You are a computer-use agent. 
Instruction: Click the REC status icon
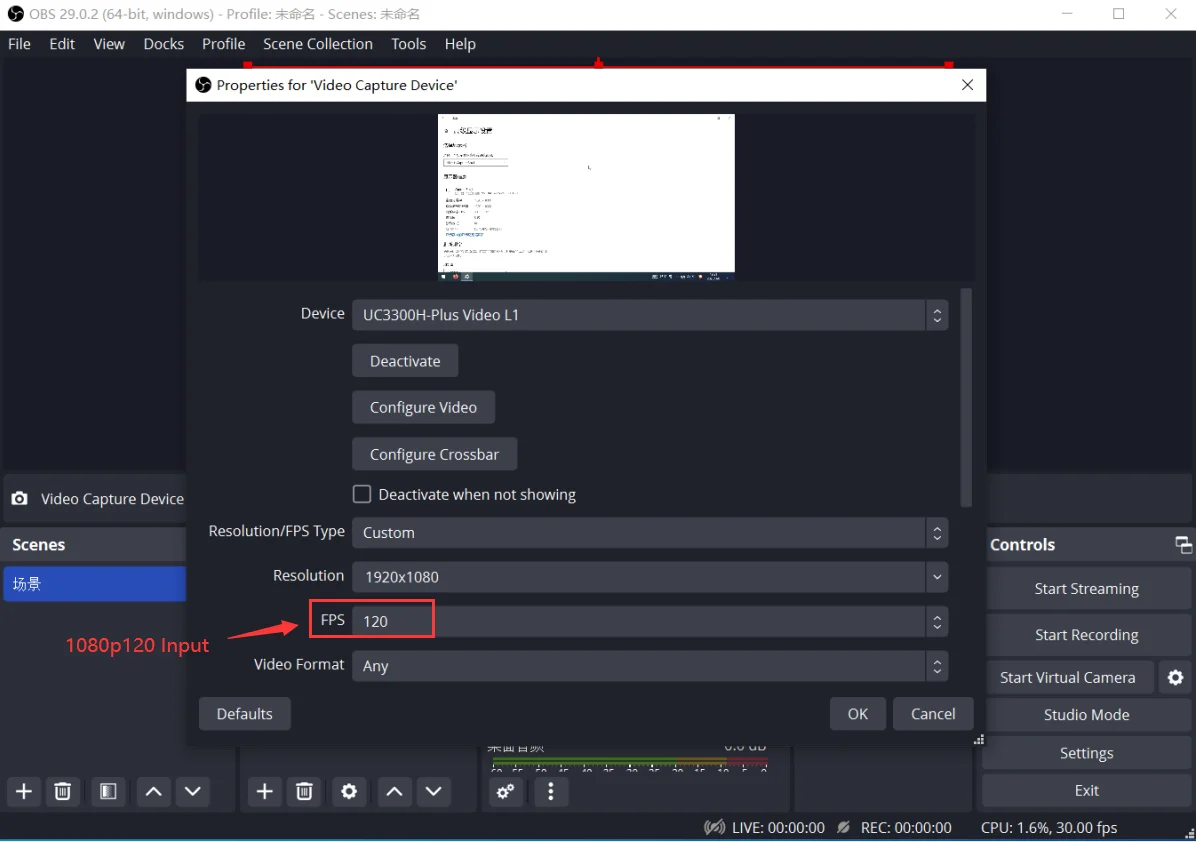[844, 828]
